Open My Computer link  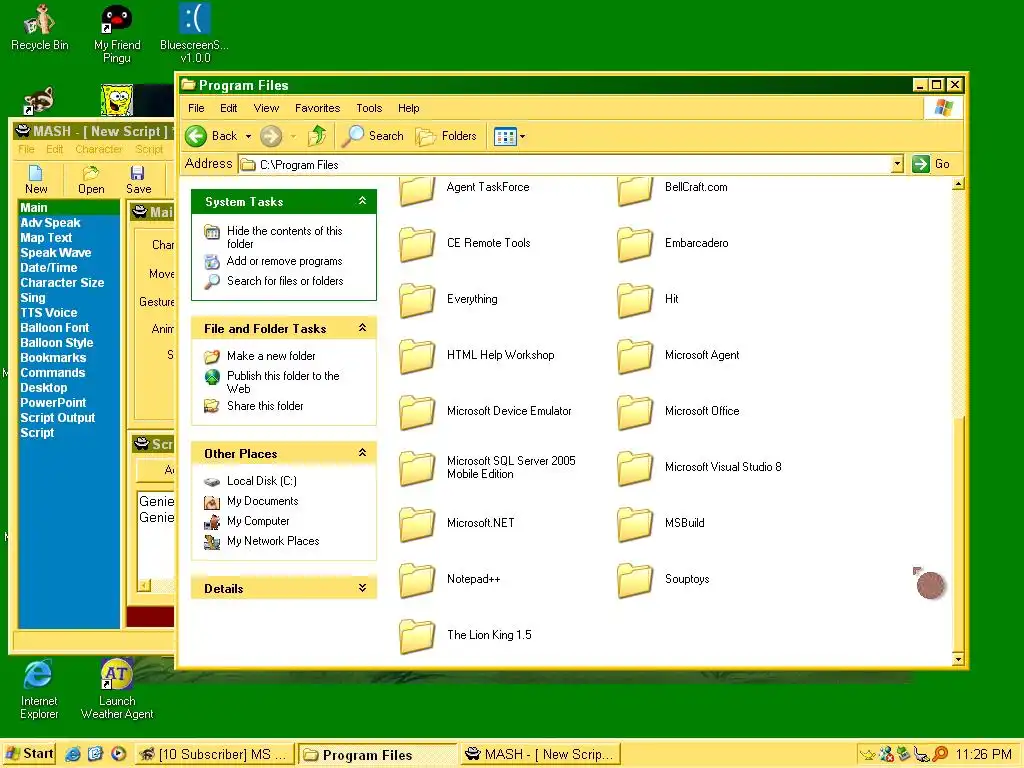tap(258, 521)
